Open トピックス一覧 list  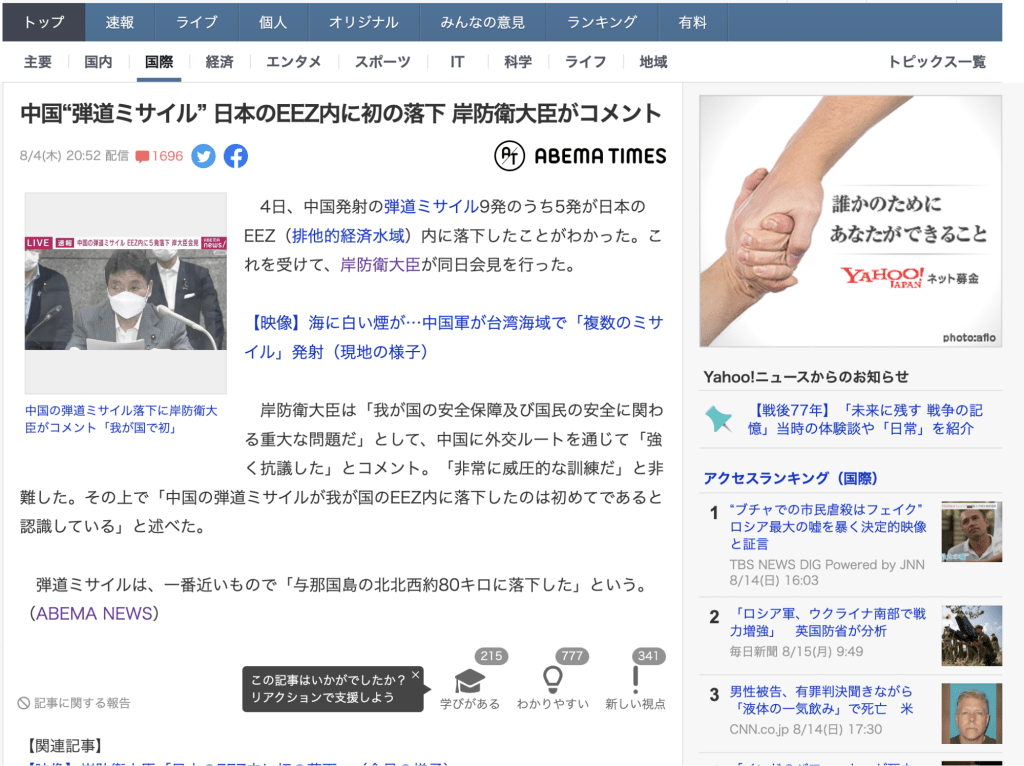point(936,62)
